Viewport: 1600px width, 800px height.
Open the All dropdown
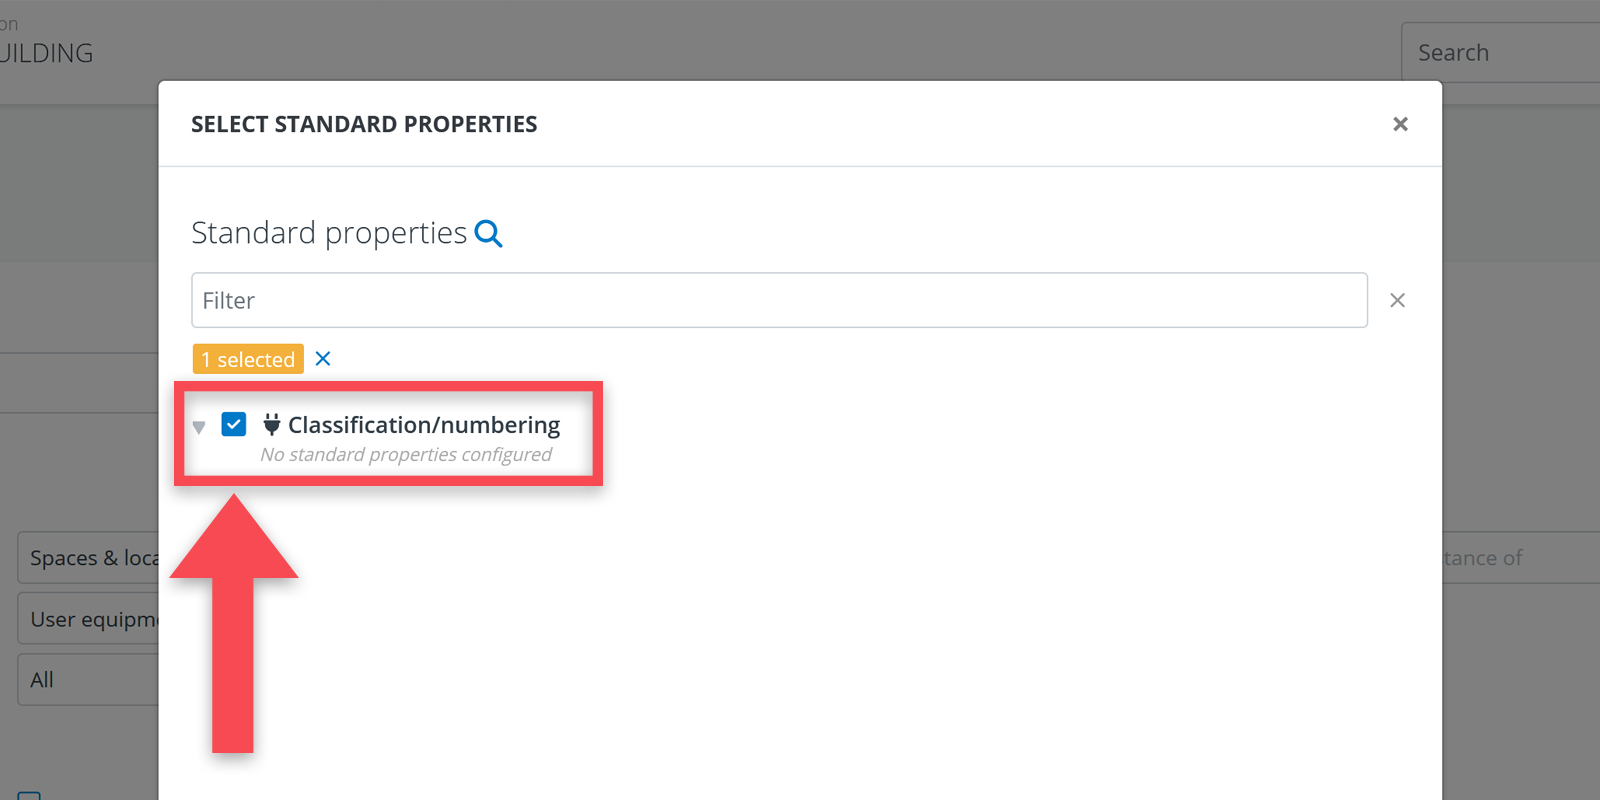pos(90,680)
